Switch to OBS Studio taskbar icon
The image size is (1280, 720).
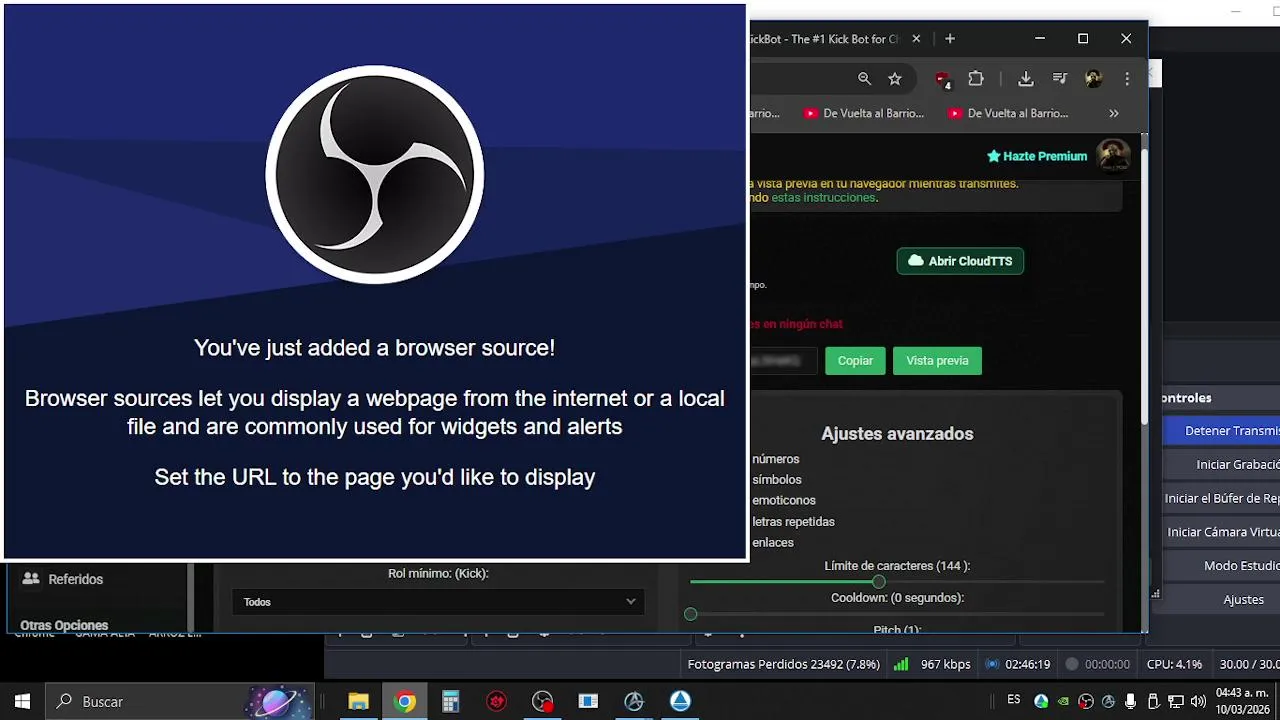[x=543, y=701]
